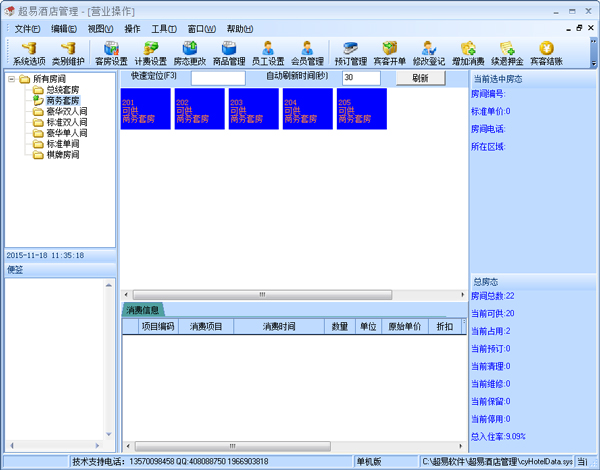The image size is (600, 470).
Task: Open the 视图(V) menu
Action: 100,29
